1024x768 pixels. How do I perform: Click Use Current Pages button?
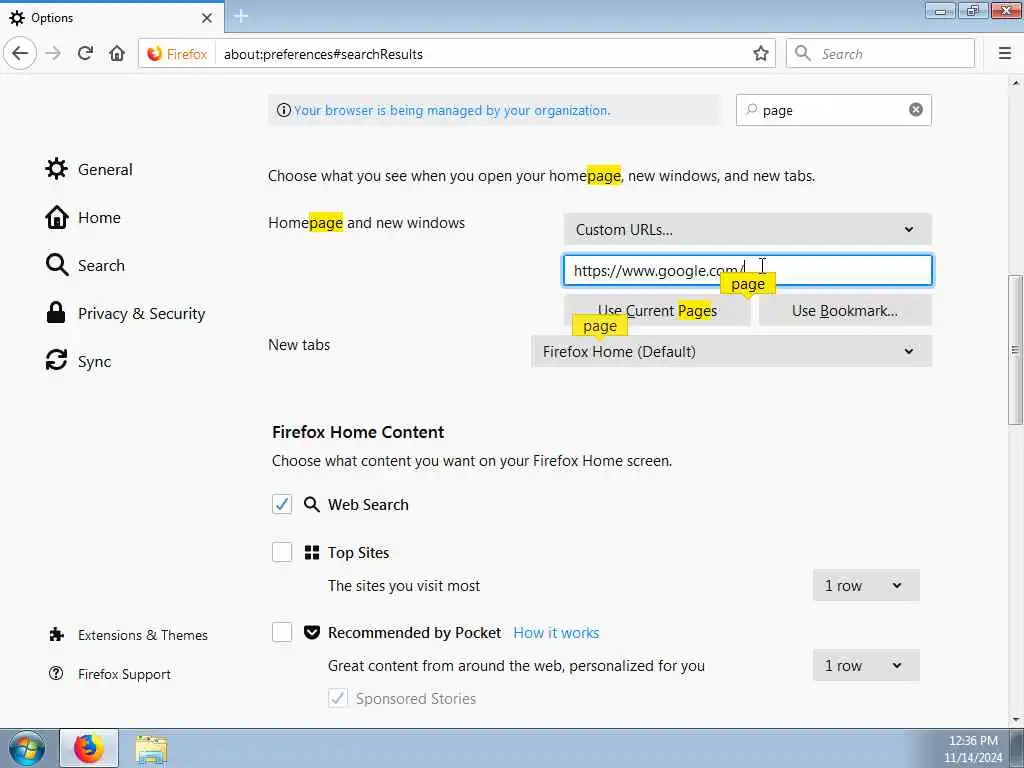[657, 310]
